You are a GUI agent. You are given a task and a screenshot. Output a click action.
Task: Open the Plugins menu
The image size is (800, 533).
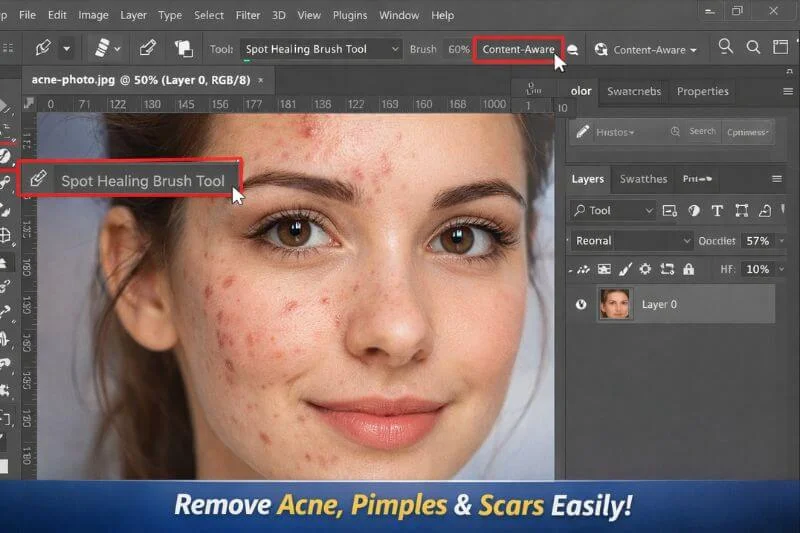point(350,15)
